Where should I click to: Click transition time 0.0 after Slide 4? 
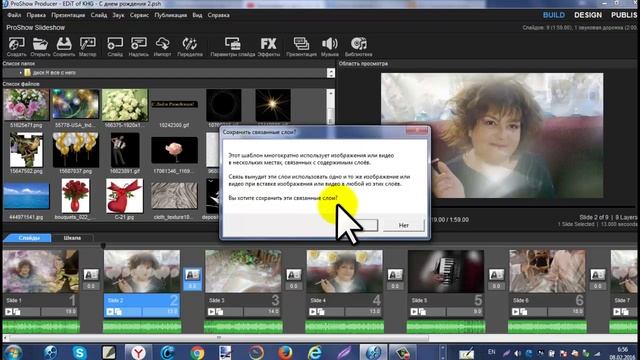point(395,286)
